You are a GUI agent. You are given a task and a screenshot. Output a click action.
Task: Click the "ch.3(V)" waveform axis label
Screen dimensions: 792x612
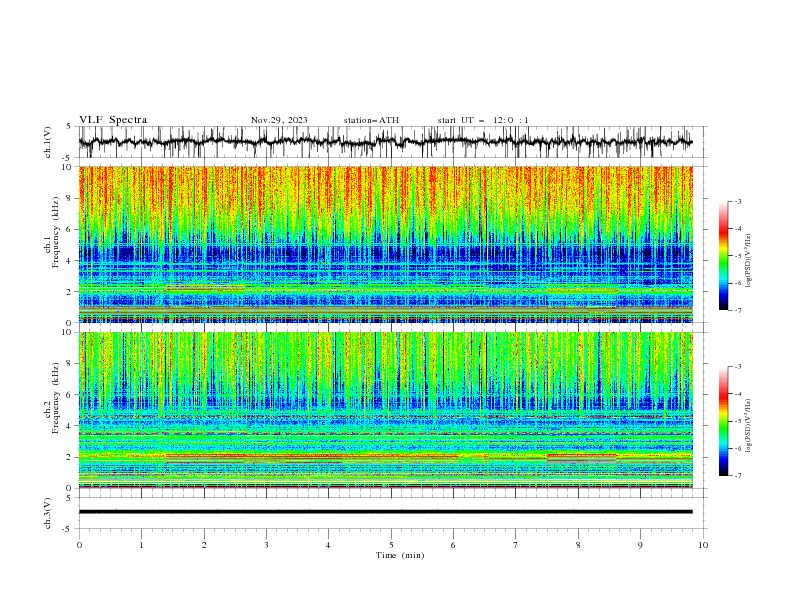tap(48, 513)
